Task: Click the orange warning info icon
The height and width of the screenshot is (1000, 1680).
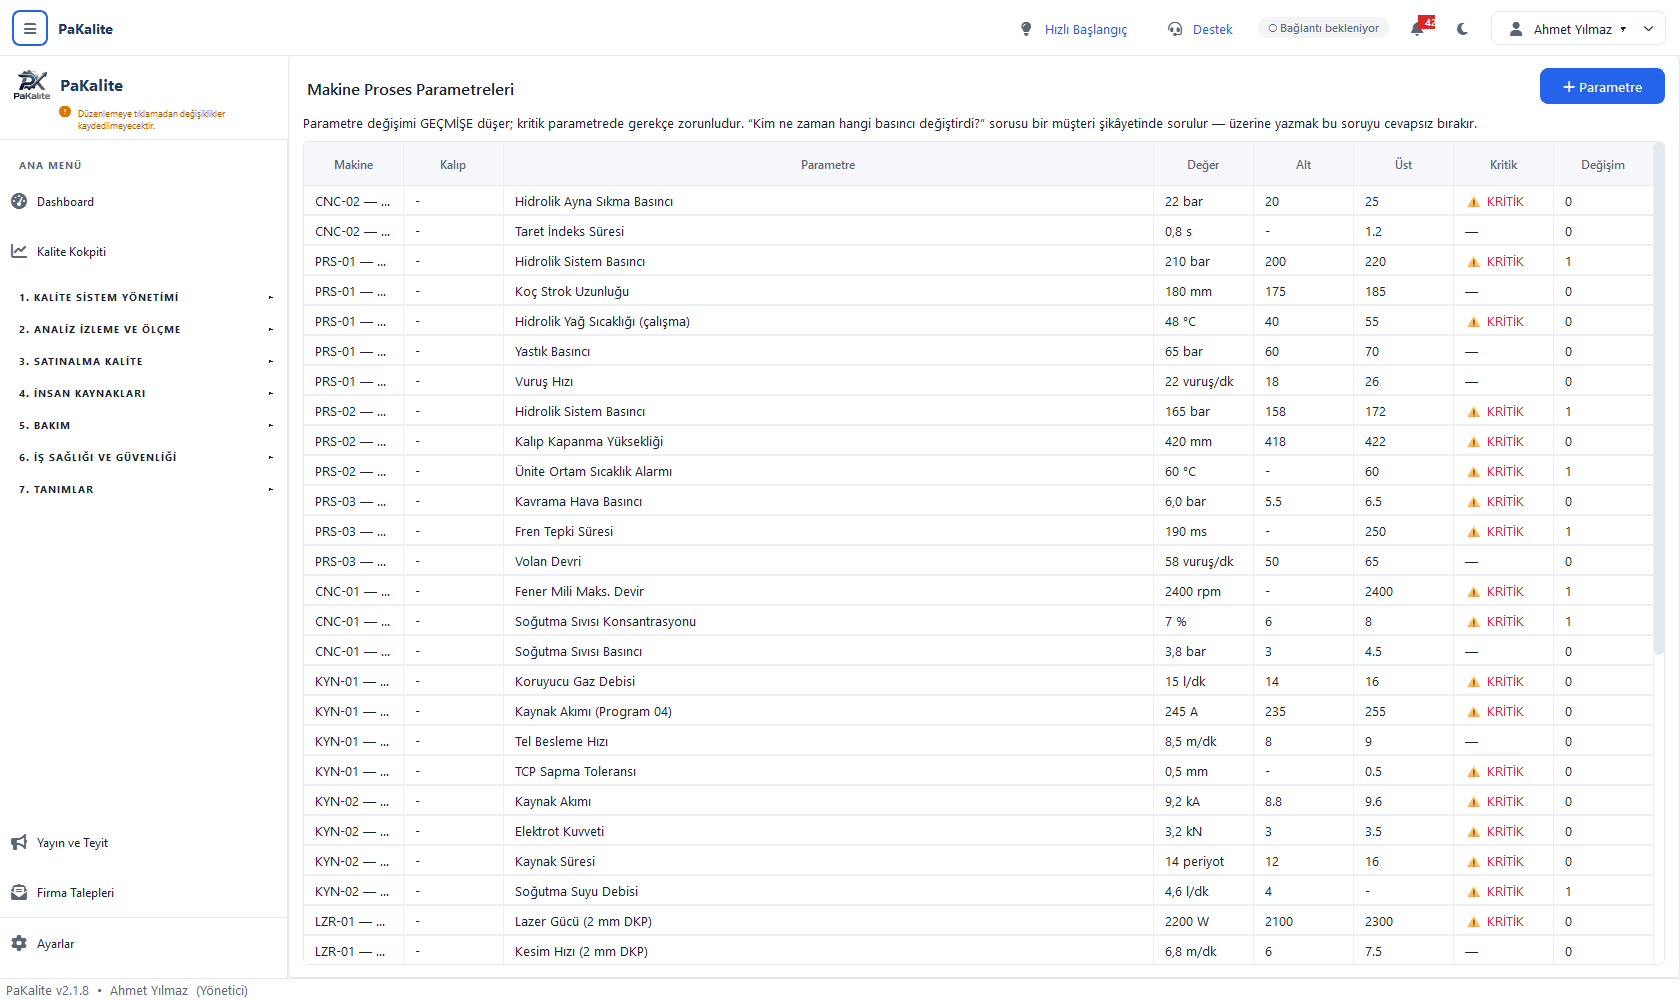Action: tap(65, 112)
